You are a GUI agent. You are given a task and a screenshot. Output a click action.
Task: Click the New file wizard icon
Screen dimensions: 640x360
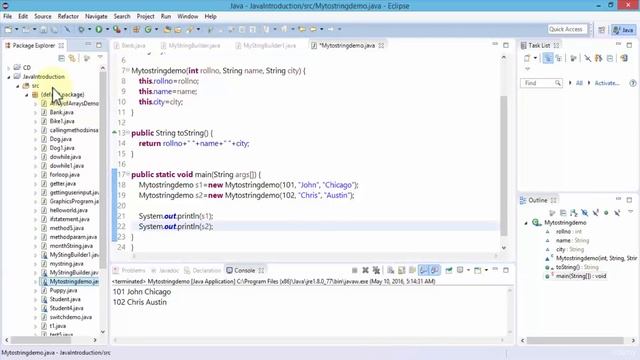pos(8,29)
